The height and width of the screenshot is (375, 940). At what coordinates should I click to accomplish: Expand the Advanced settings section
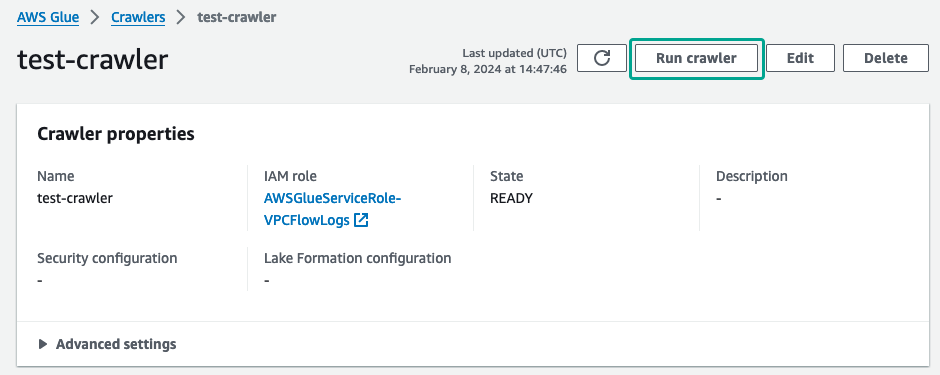pos(107,344)
